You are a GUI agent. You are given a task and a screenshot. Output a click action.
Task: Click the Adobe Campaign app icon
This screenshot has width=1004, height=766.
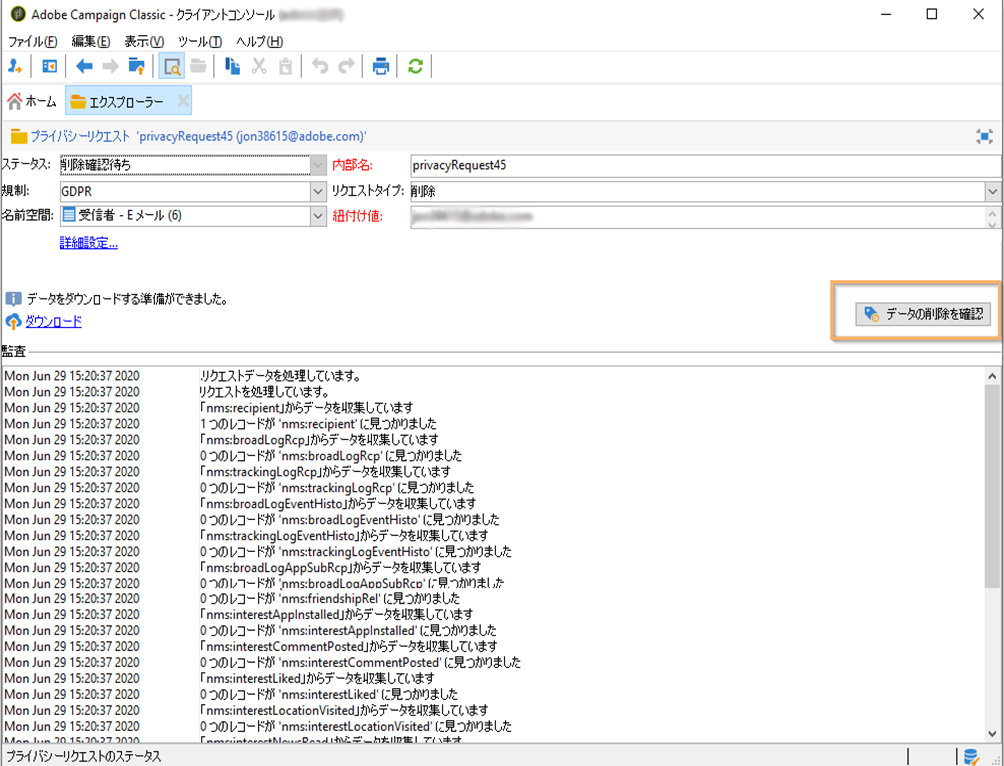18,14
